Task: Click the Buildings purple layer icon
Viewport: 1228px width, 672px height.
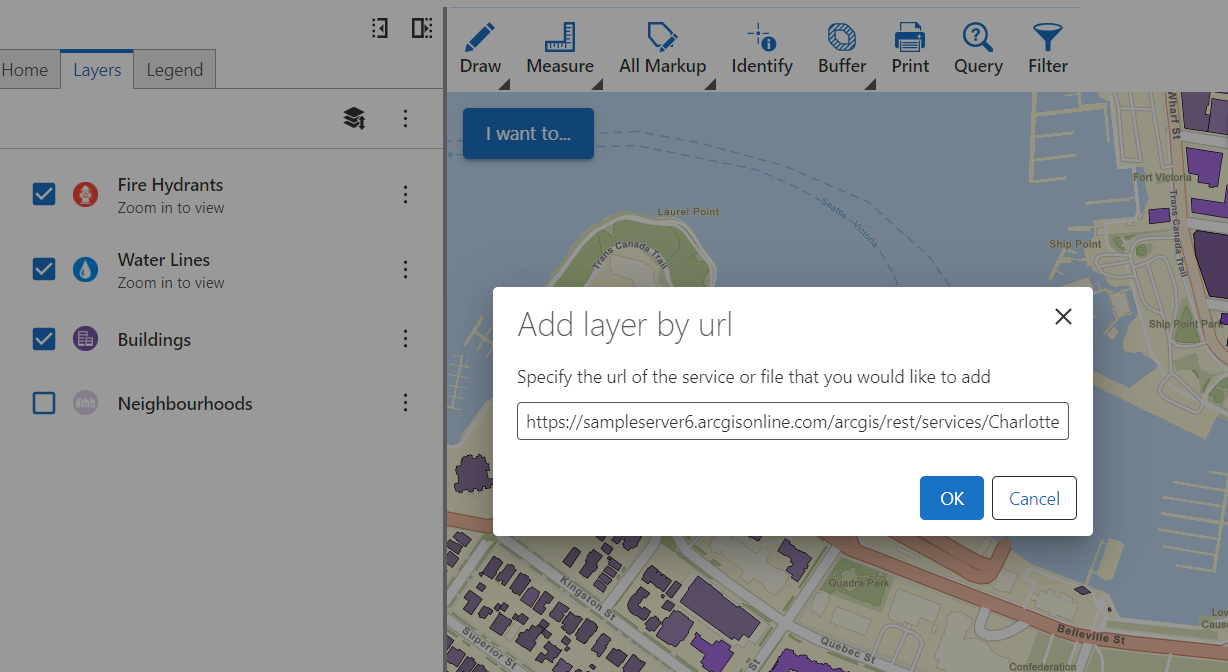Action: [86, 339]
